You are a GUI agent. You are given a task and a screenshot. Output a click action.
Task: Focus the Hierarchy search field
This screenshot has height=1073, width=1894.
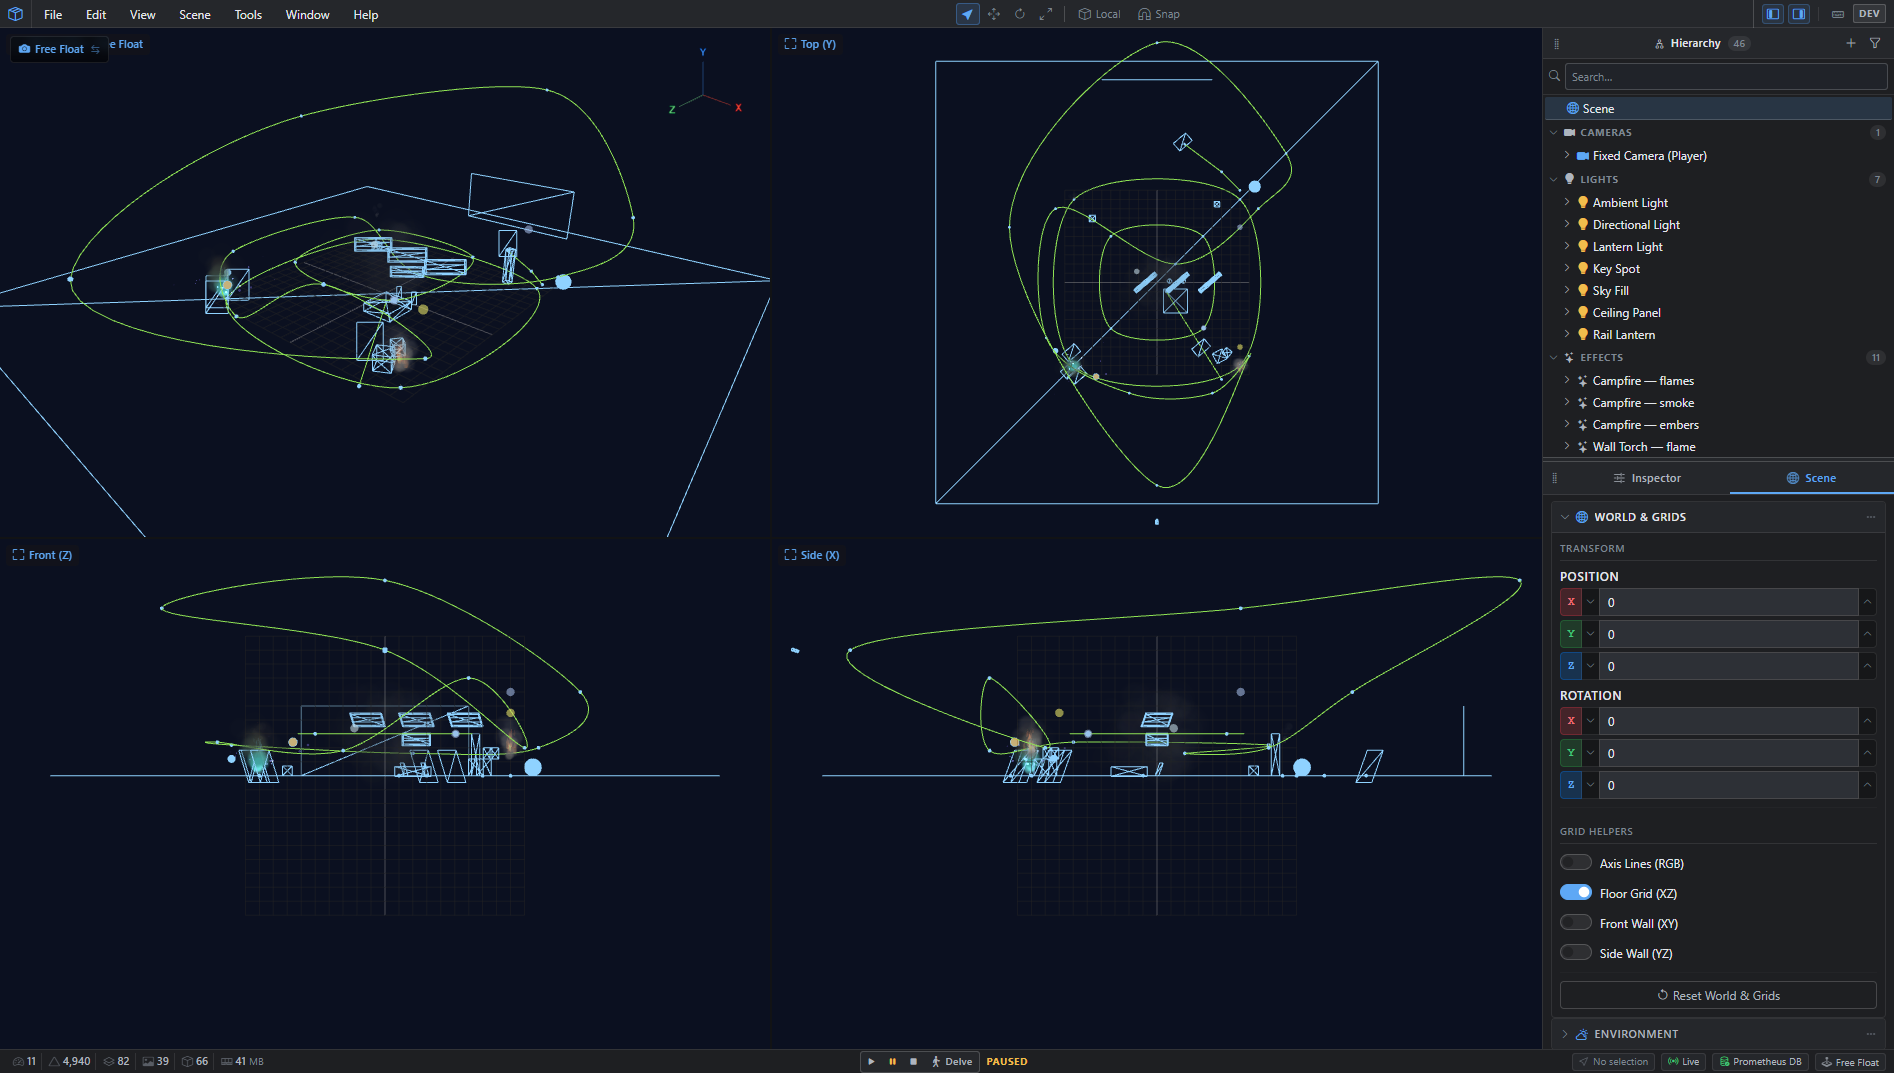pyautogui.click(x=1726, y=77)
